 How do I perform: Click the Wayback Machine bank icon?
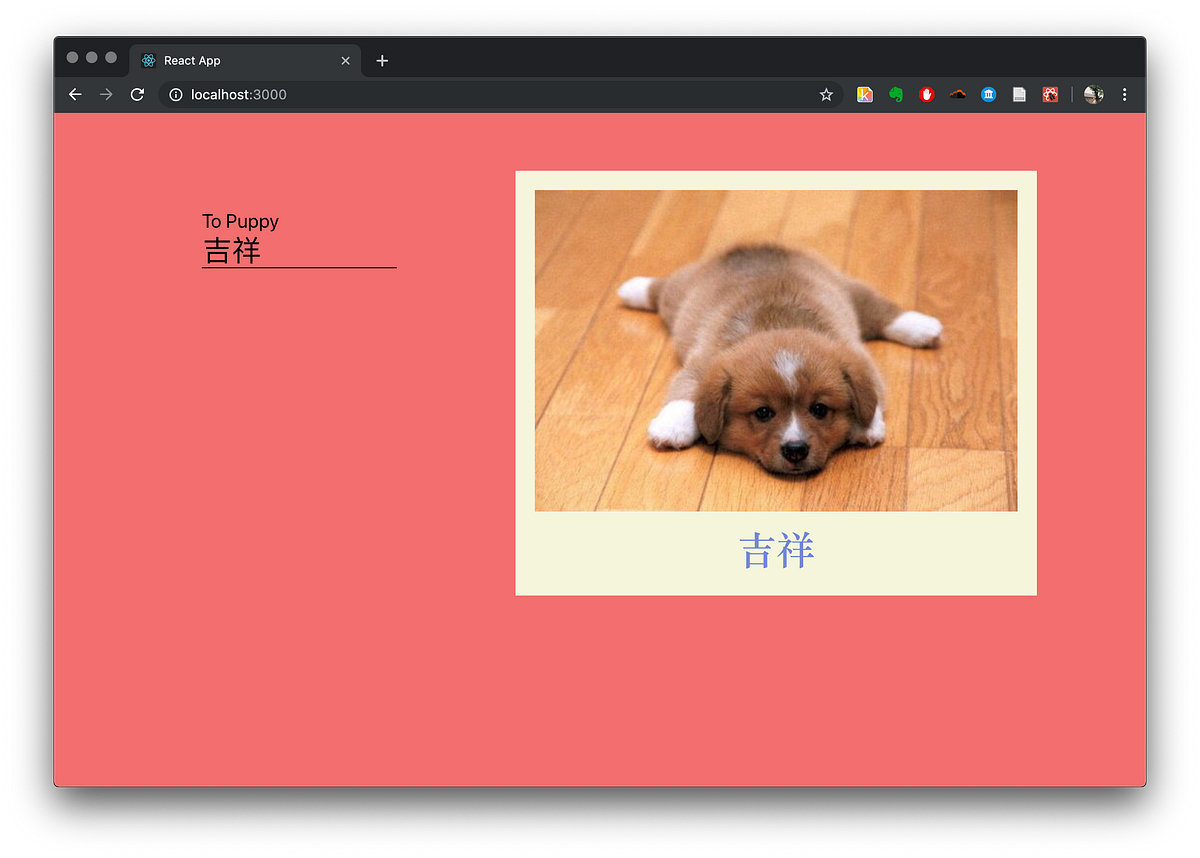point(988,94)
